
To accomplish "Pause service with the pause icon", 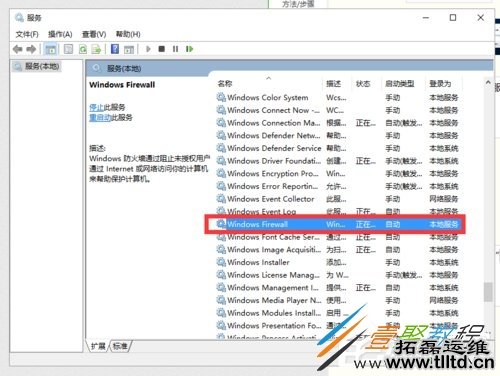I will pyautogui.click(x=175, y=49).
